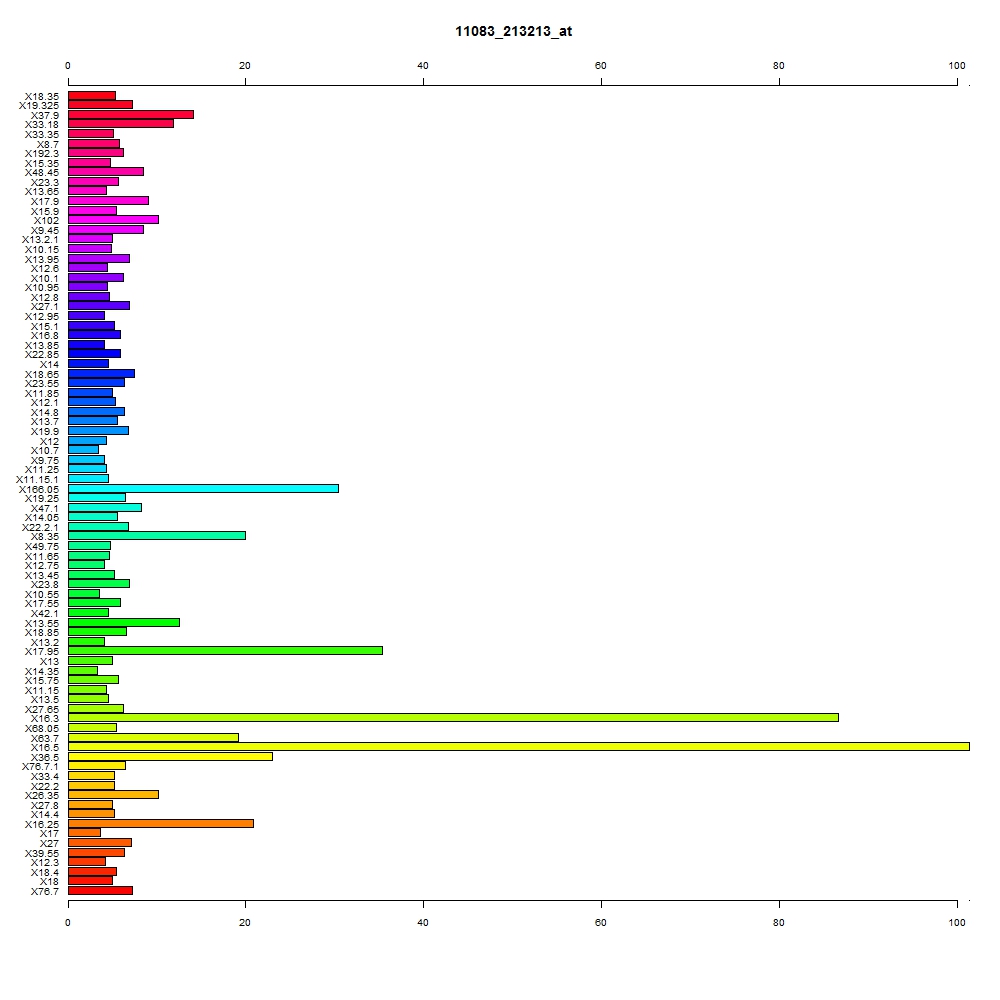Viewport: 1000px width, 1000px height.
Task: Click the X17 row label
Action: [x=49, y=834]
